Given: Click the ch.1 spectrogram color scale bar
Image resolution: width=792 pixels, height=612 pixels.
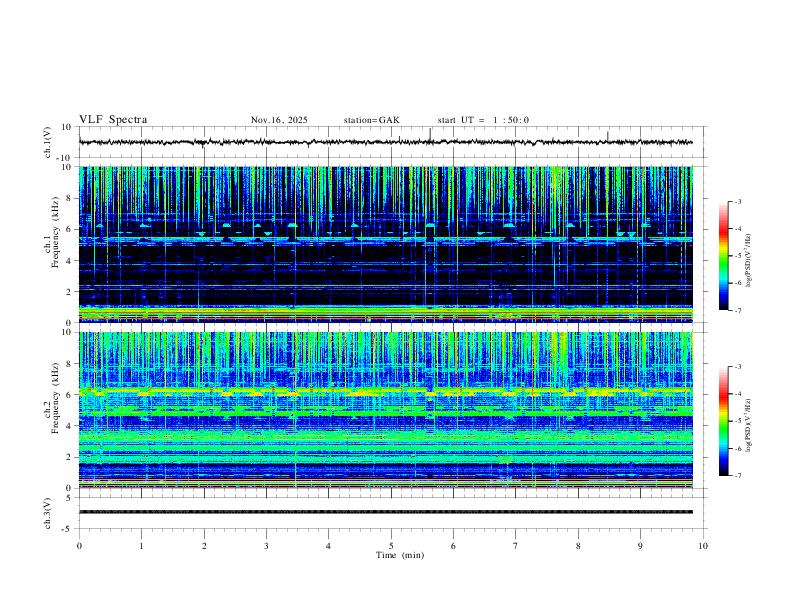Looking at the screenshot, I should click(724, 256).
